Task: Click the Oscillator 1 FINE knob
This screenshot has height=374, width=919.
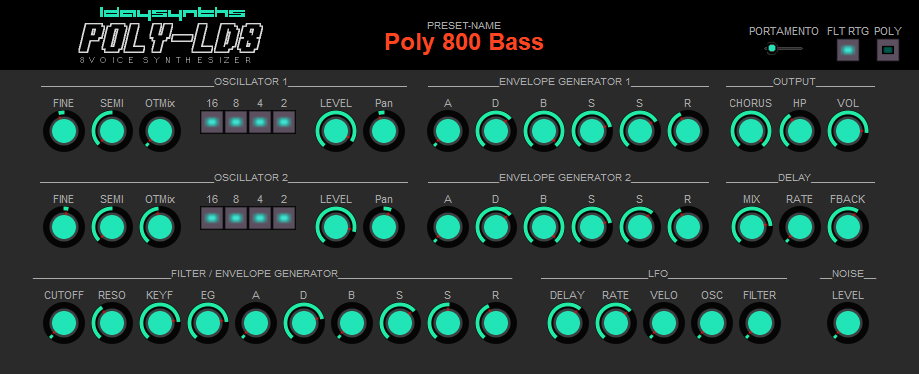Action: pyautogui.click(x=64, y=131)
